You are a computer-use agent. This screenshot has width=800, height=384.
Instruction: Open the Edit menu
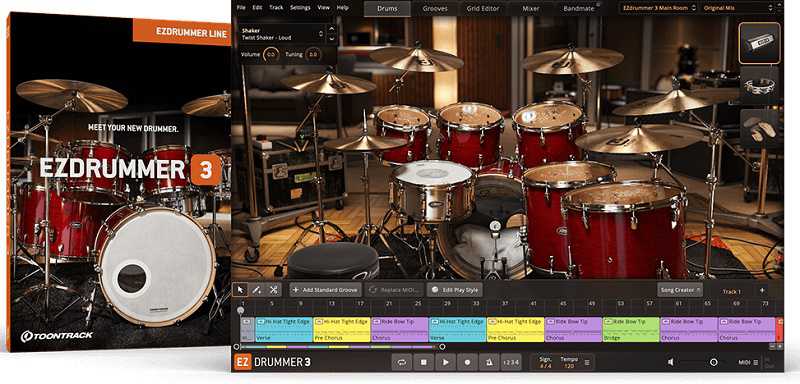[257, 8]
